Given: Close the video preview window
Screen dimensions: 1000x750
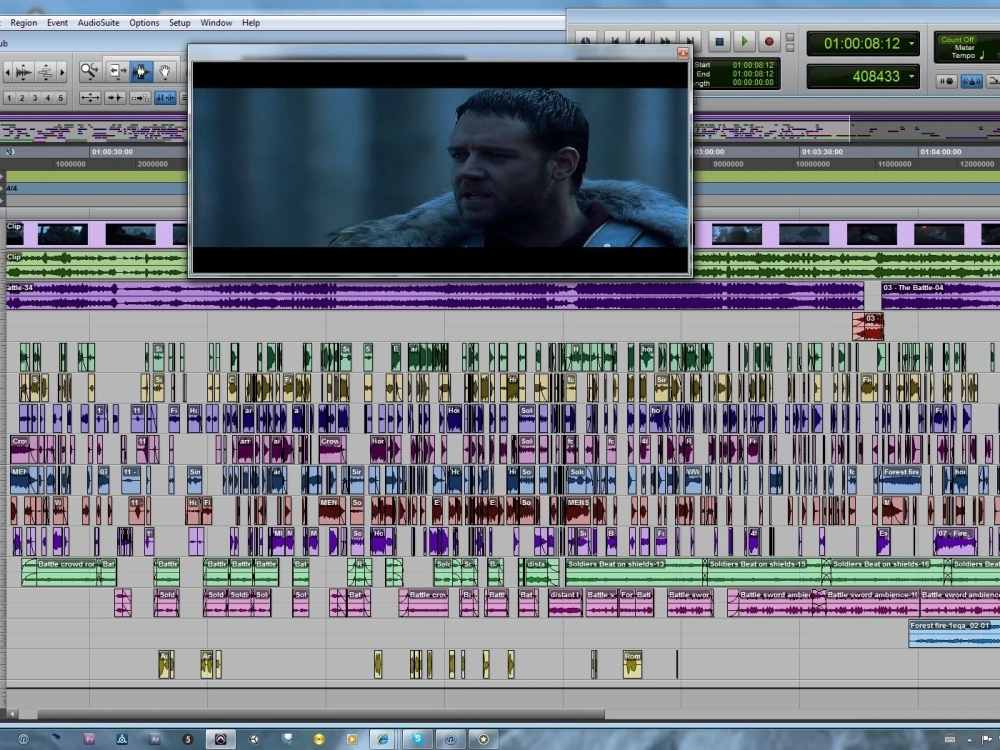Looking at the screenshot, I should [682, 53].
